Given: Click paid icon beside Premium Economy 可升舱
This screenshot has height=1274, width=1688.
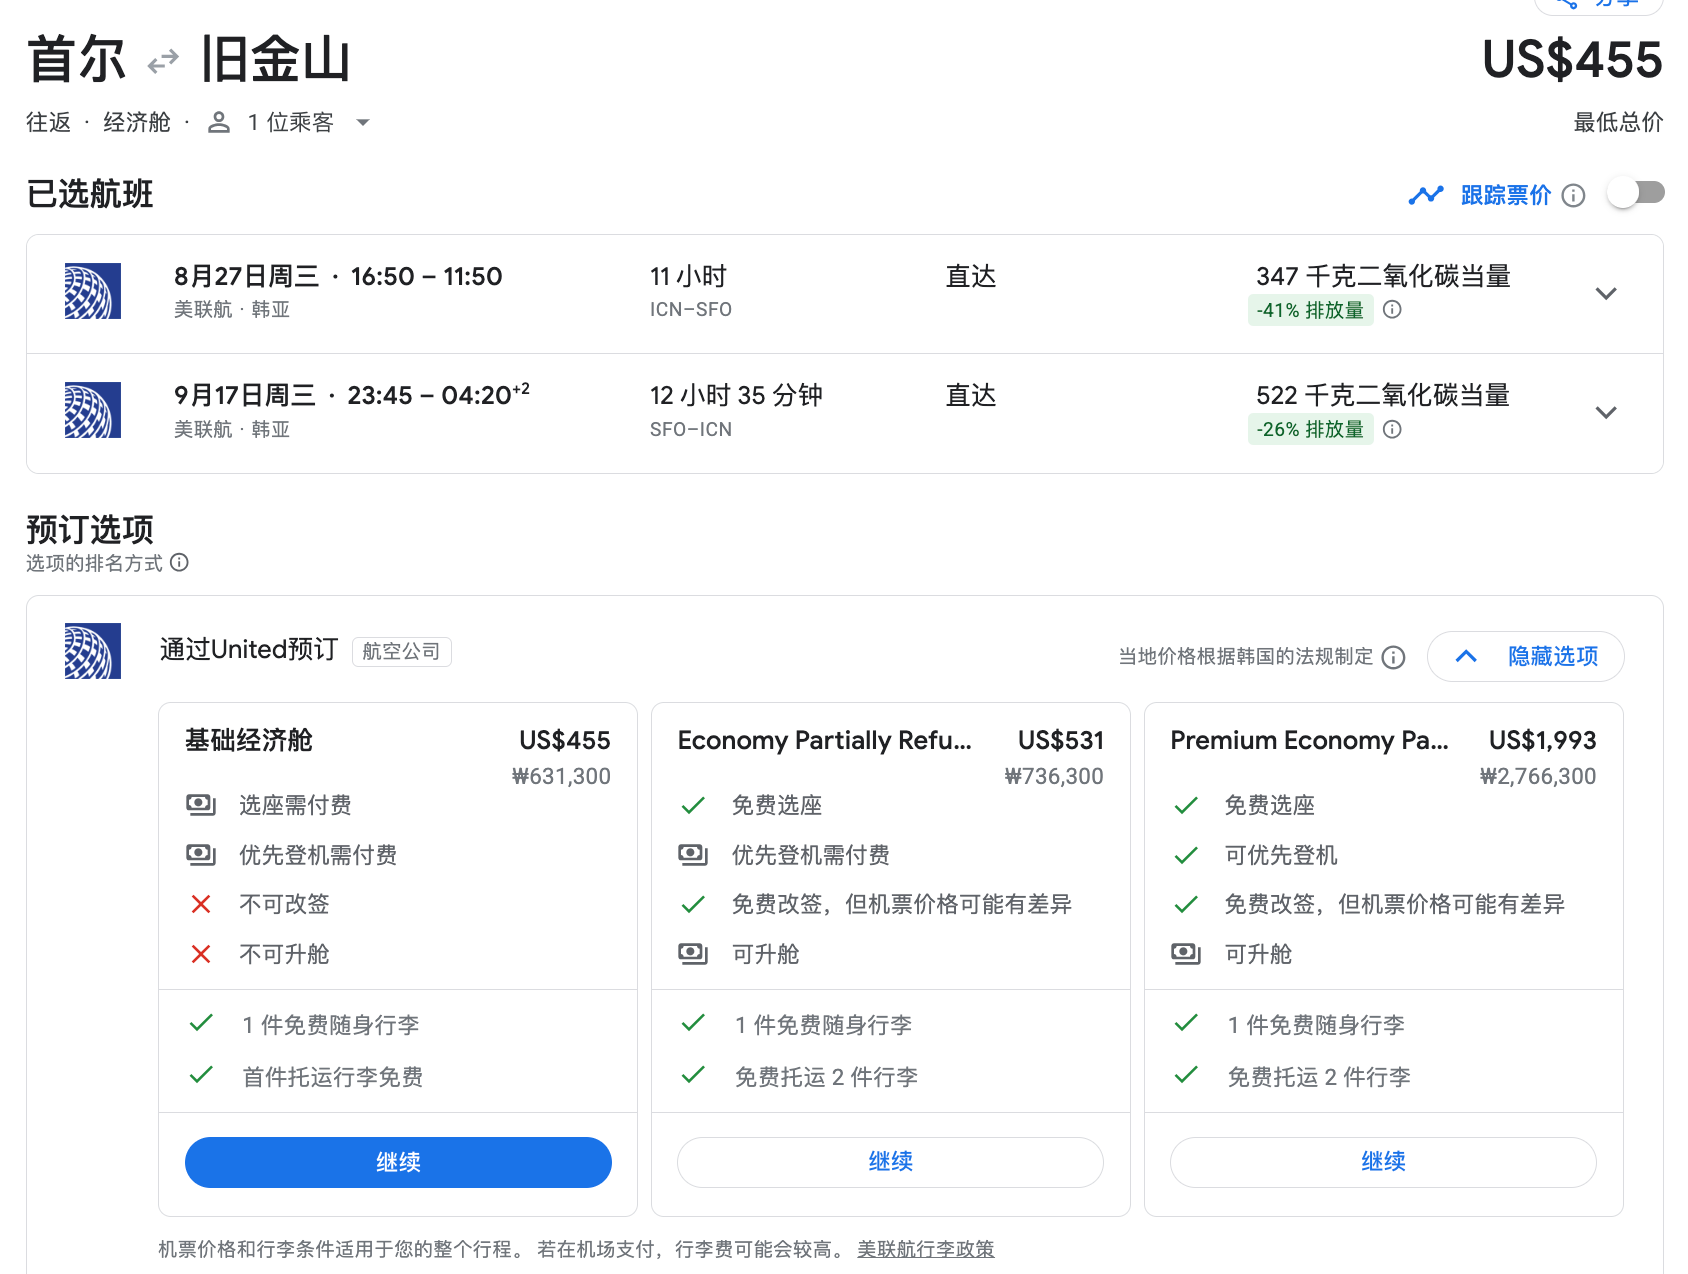Looking at the screenshot, I should click(1186, 954).
